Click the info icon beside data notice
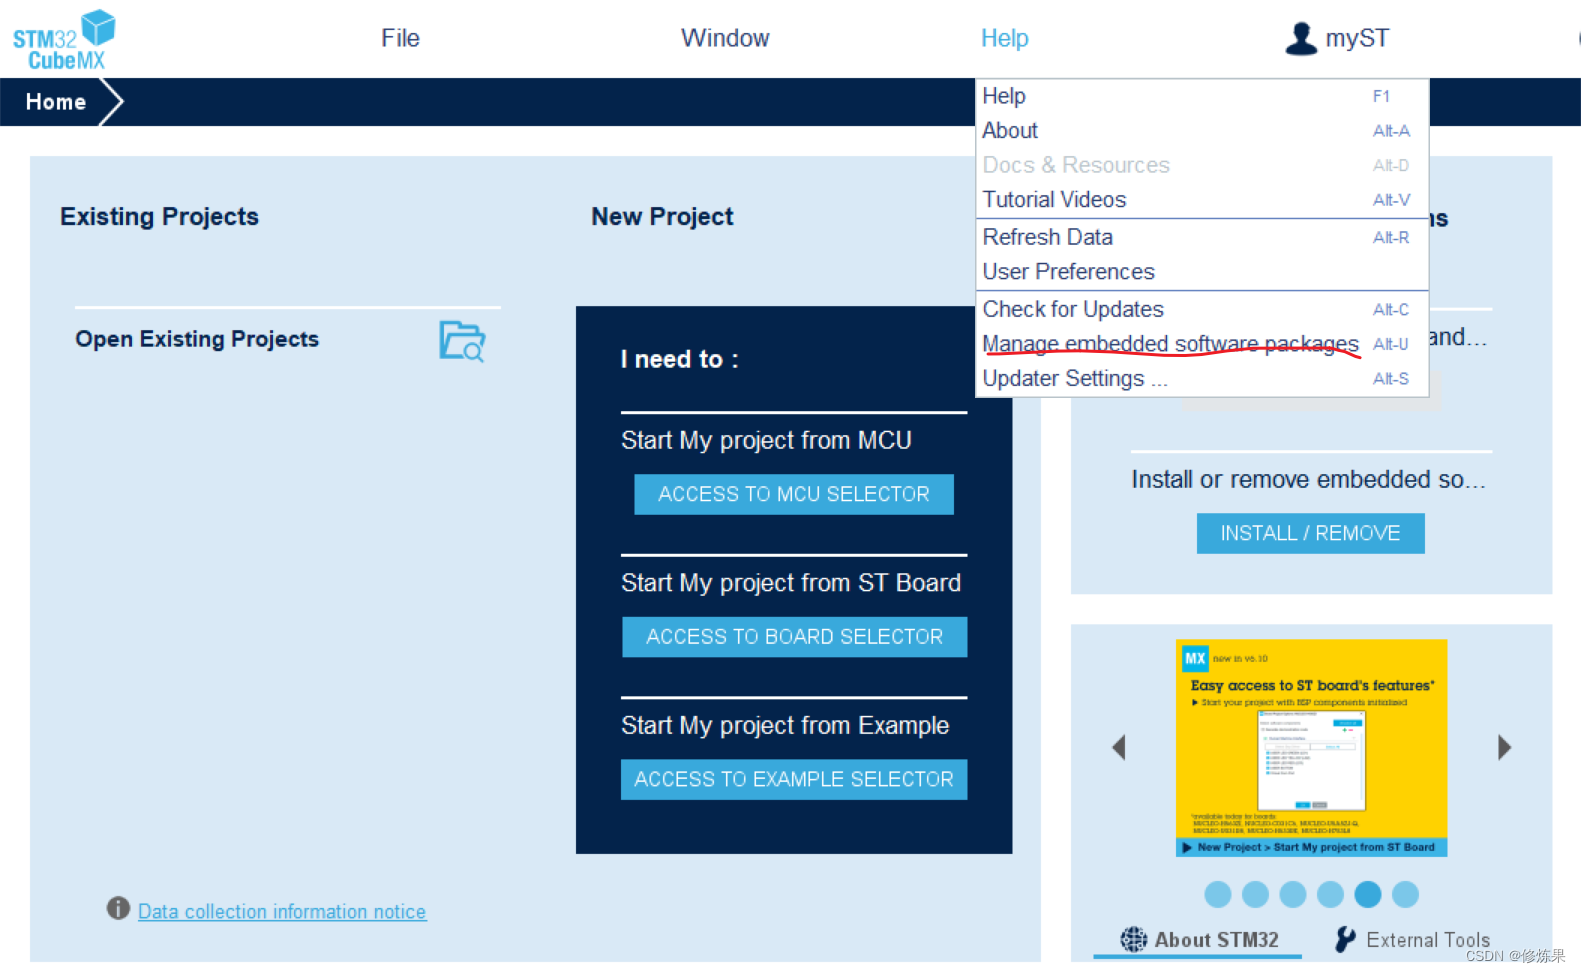 [118, 908]
